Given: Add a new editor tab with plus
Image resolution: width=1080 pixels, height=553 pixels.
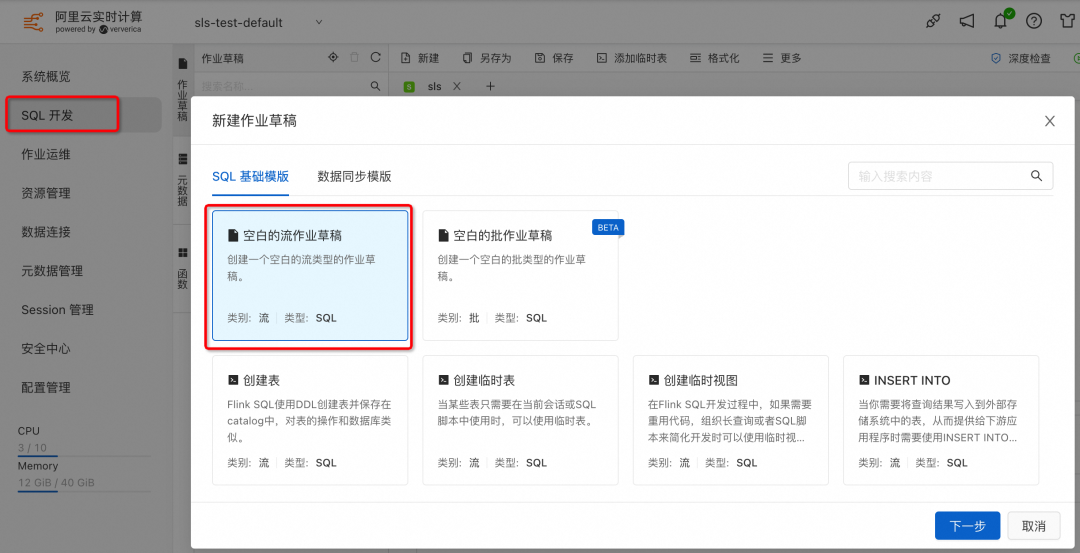Looking at the screenshot, I should [490, 87].
